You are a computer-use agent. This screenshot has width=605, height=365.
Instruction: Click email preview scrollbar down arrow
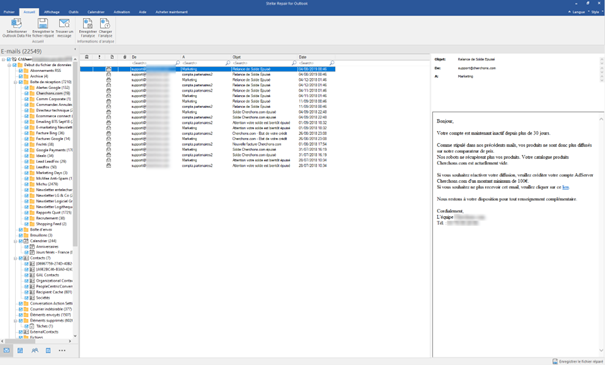(x=601, y=350)
